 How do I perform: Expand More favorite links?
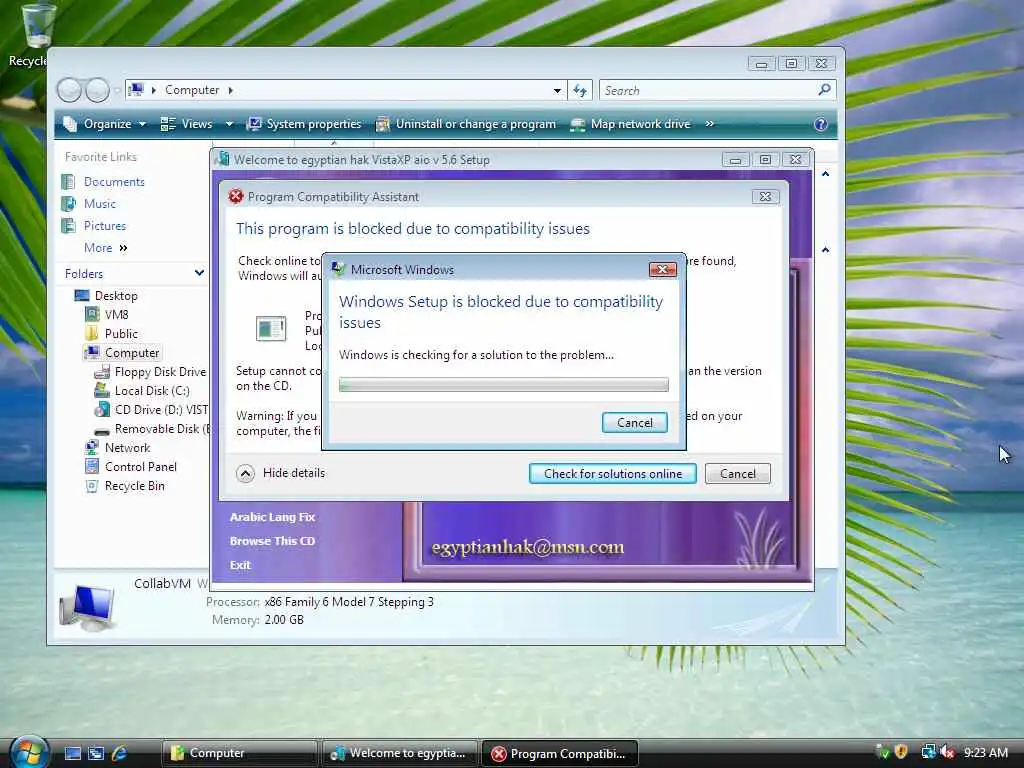tap(106, 248)
